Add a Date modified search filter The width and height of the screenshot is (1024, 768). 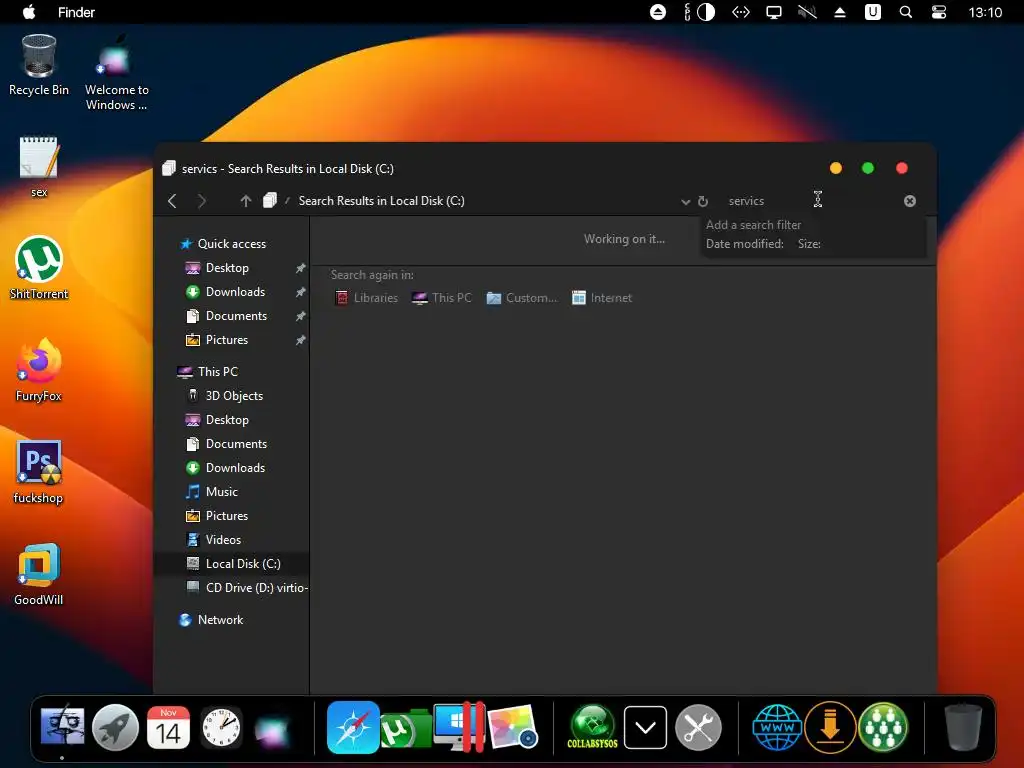click(x=744, y=244)
